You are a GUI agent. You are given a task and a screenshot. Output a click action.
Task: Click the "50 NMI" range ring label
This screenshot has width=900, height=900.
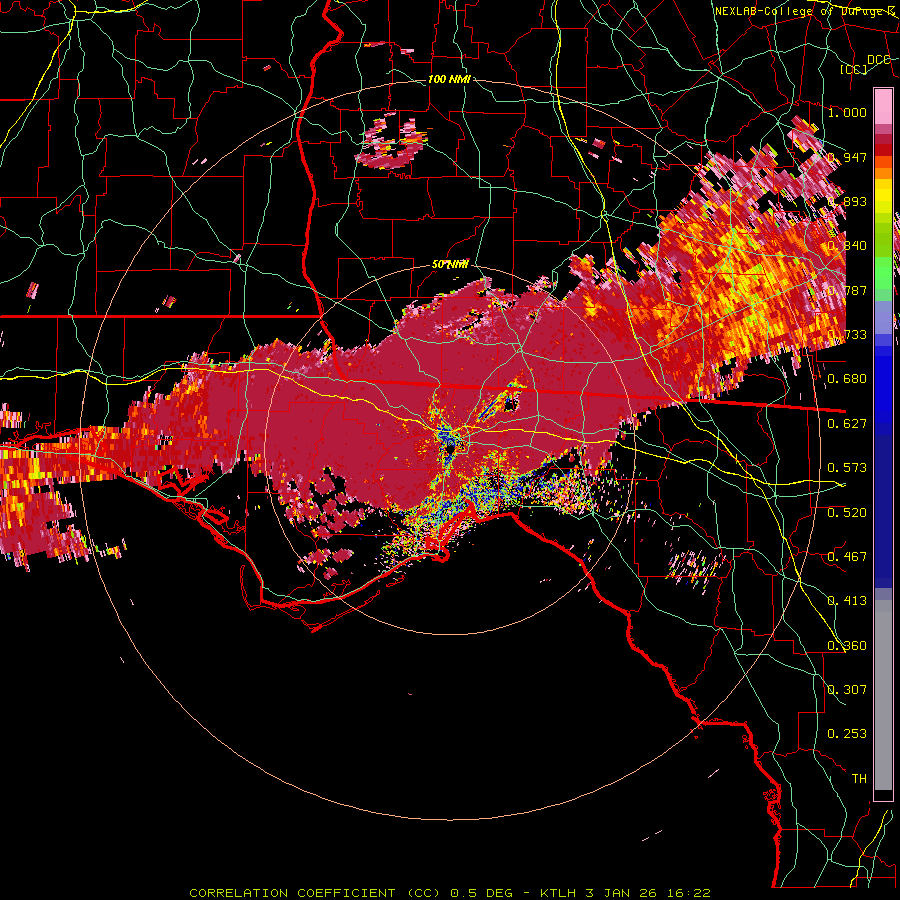pos(450,264)
